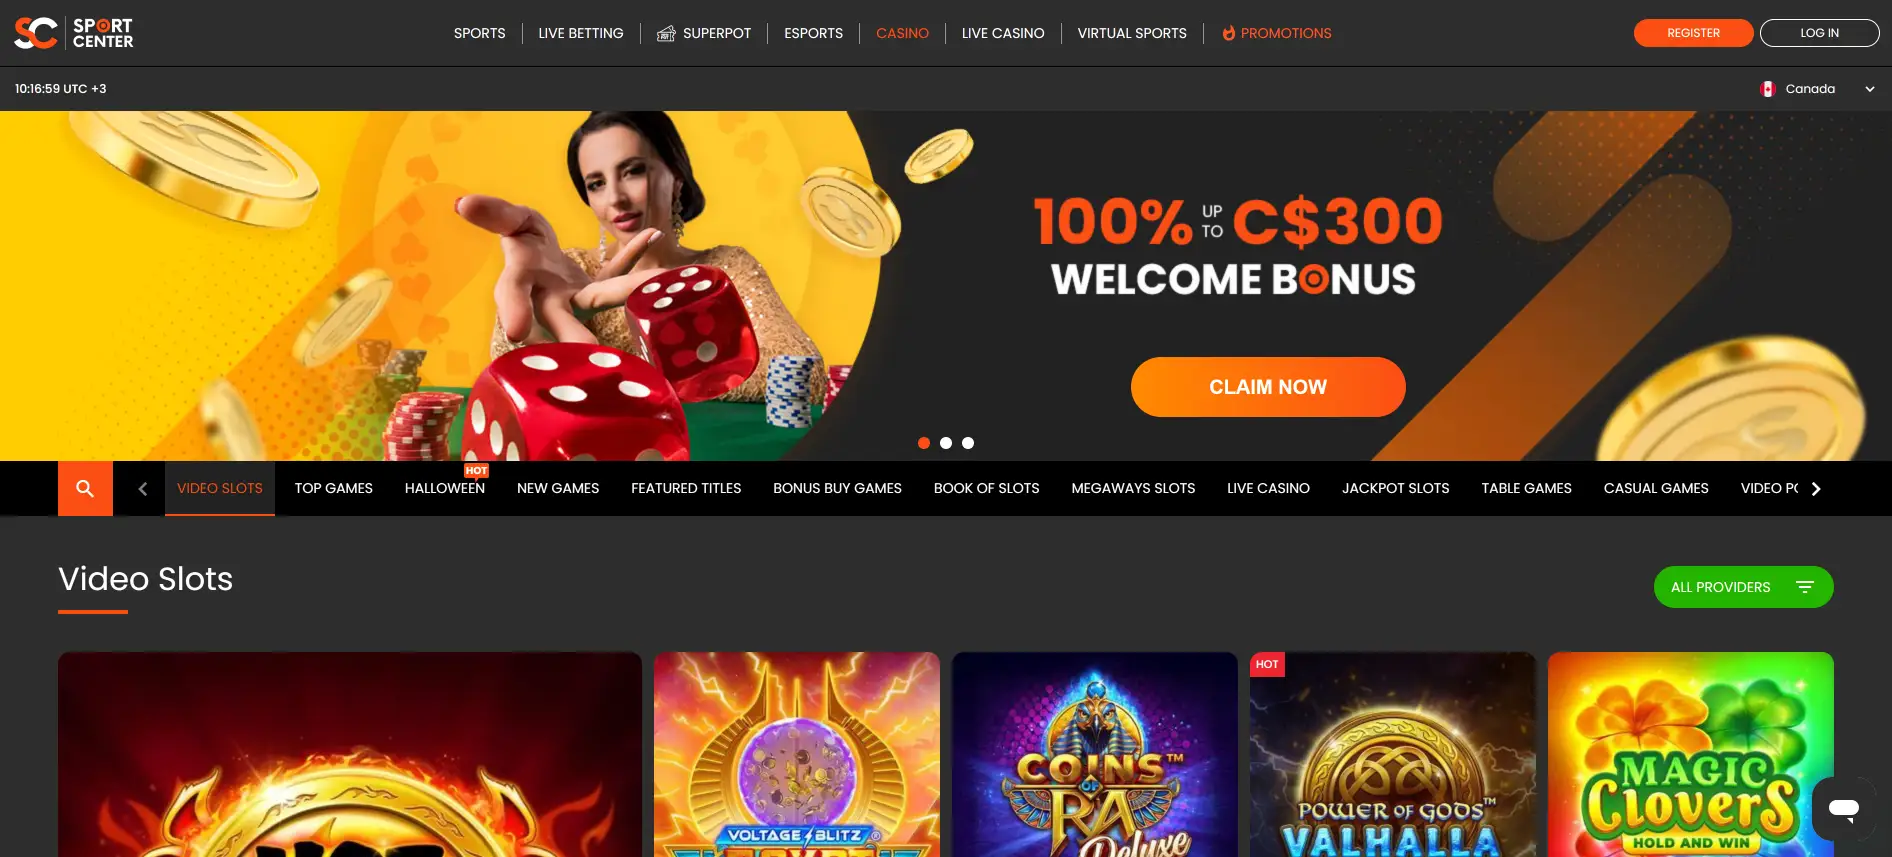This screenshot has width=1892, height=857.
Task: Open the Magic Clovers game thumbnail
Action: coord(1690,754)
